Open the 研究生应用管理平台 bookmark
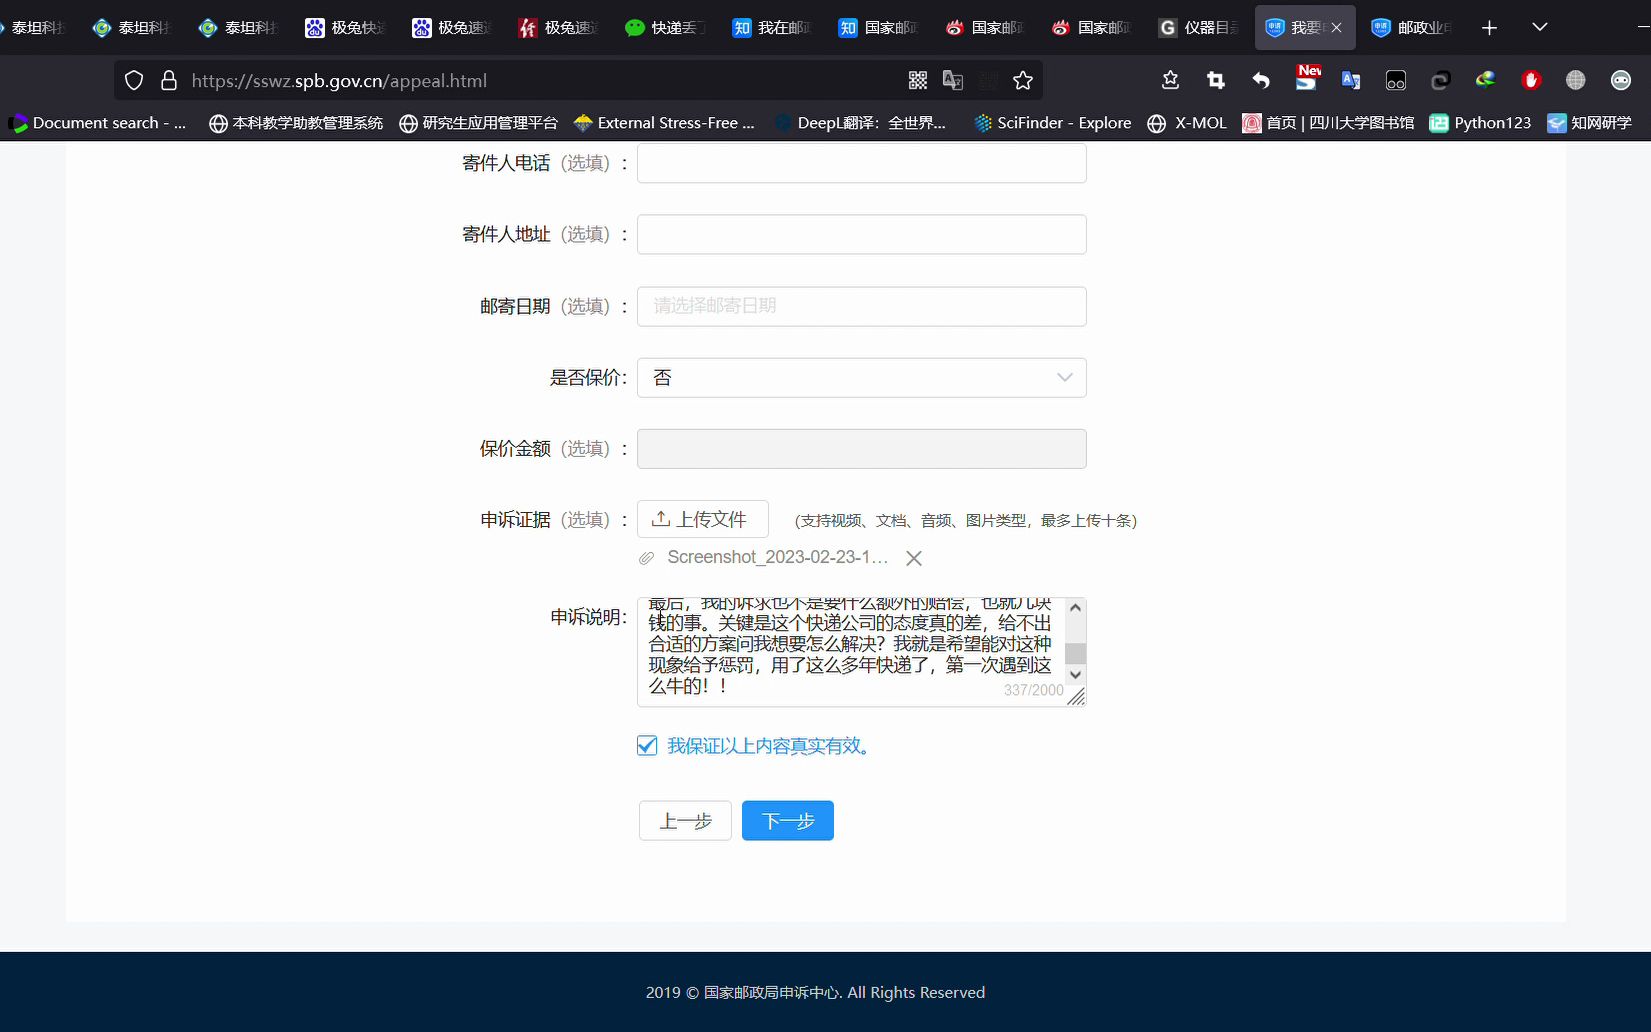The height and width of the screenshot is (1032, 1651). pos(478,123)
